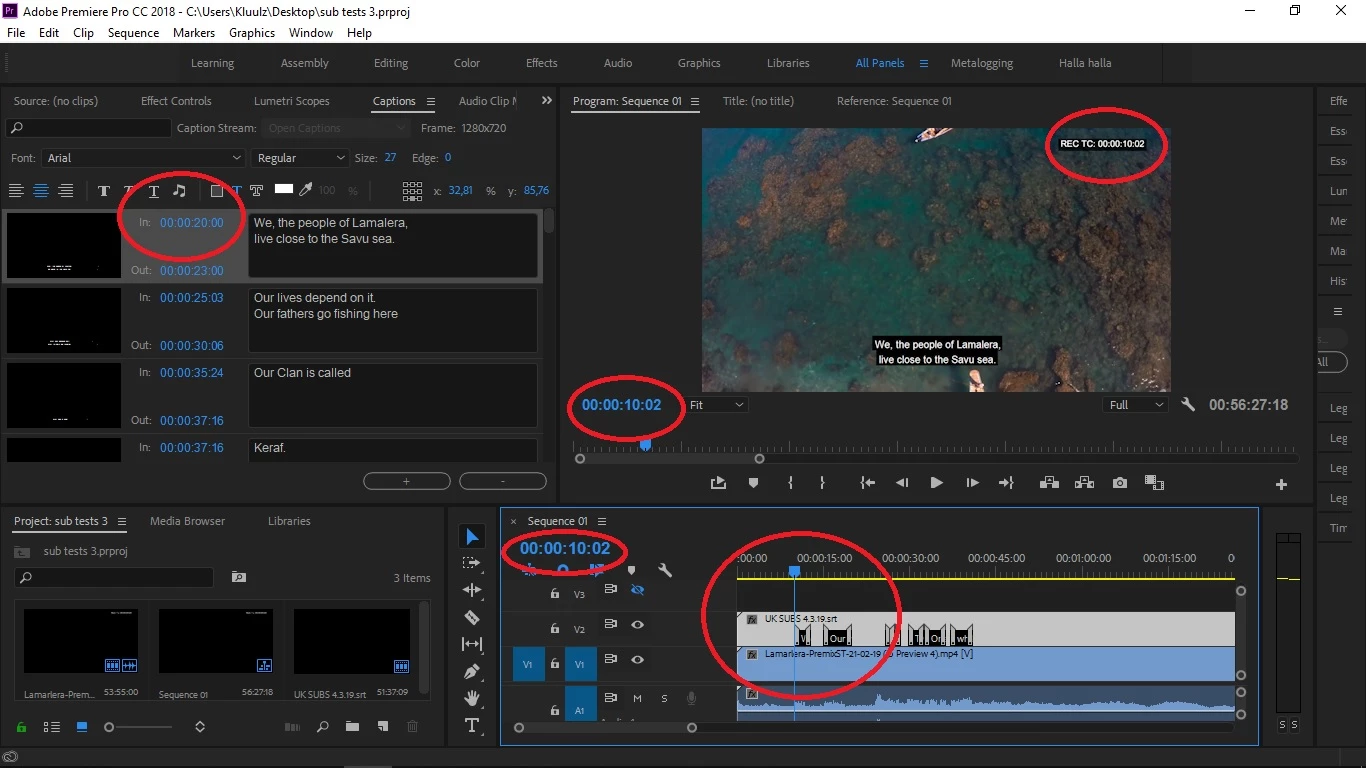The height and width of the screenshot is (768, 1366).
Task: Click the Comparison View button in monitor
Action: pos(1155,483)
